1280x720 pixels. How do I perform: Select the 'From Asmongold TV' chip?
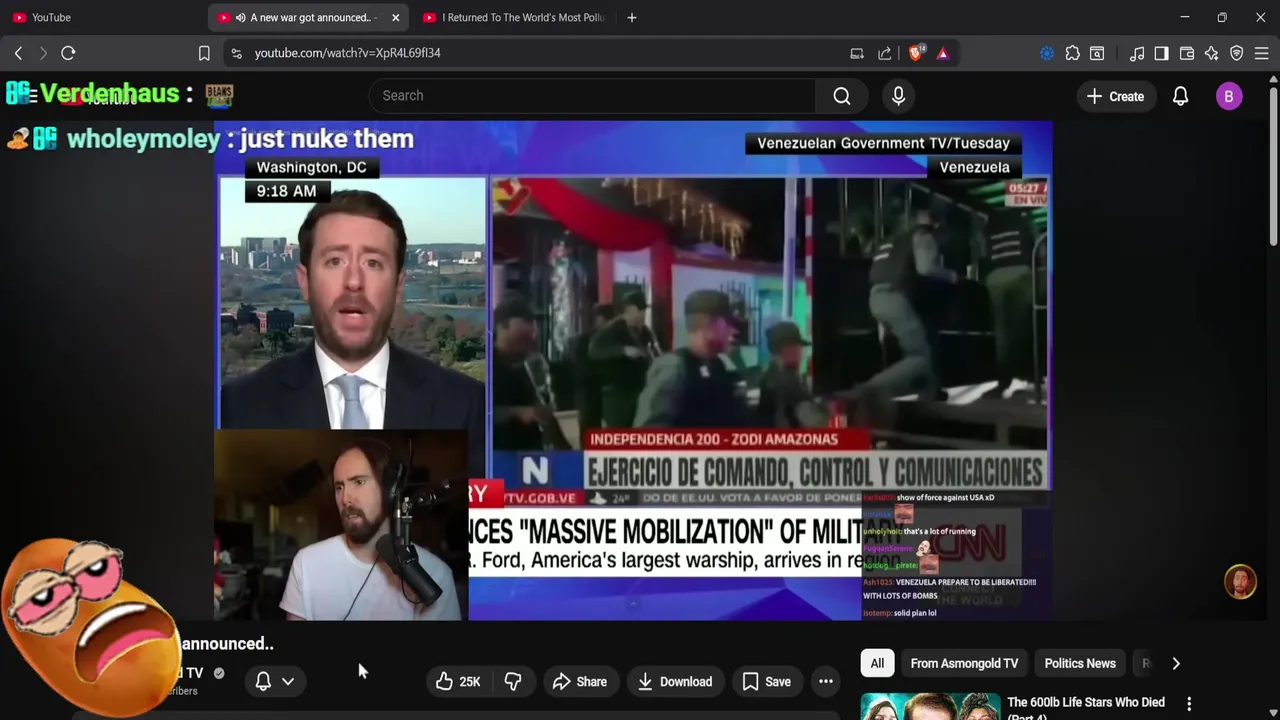pyautogui.click(x=964, y=663)
